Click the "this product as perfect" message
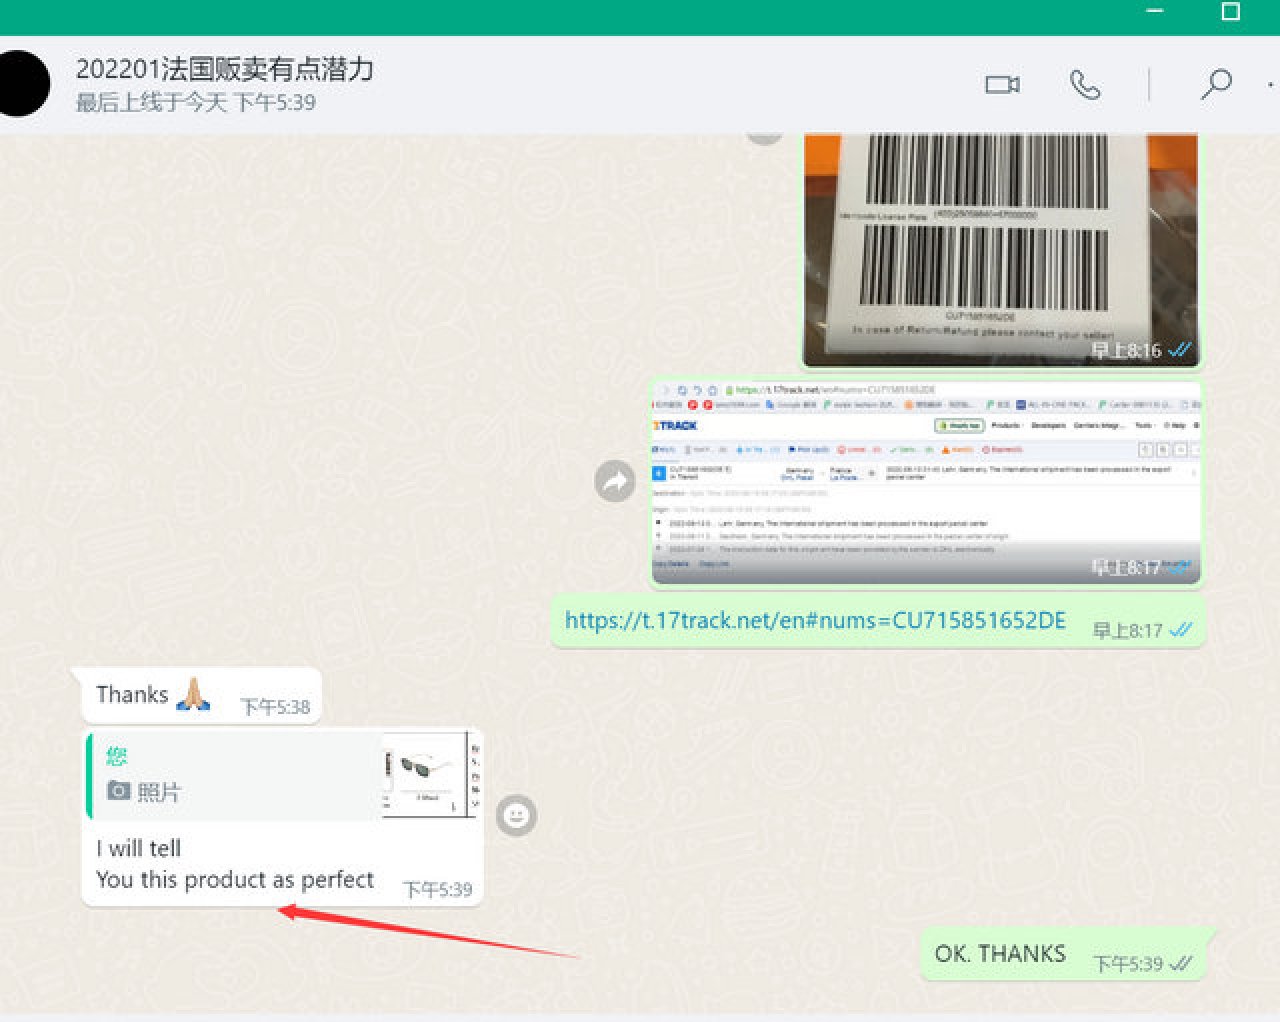This screenshot has width=1280, height=1022. point(235,880)
